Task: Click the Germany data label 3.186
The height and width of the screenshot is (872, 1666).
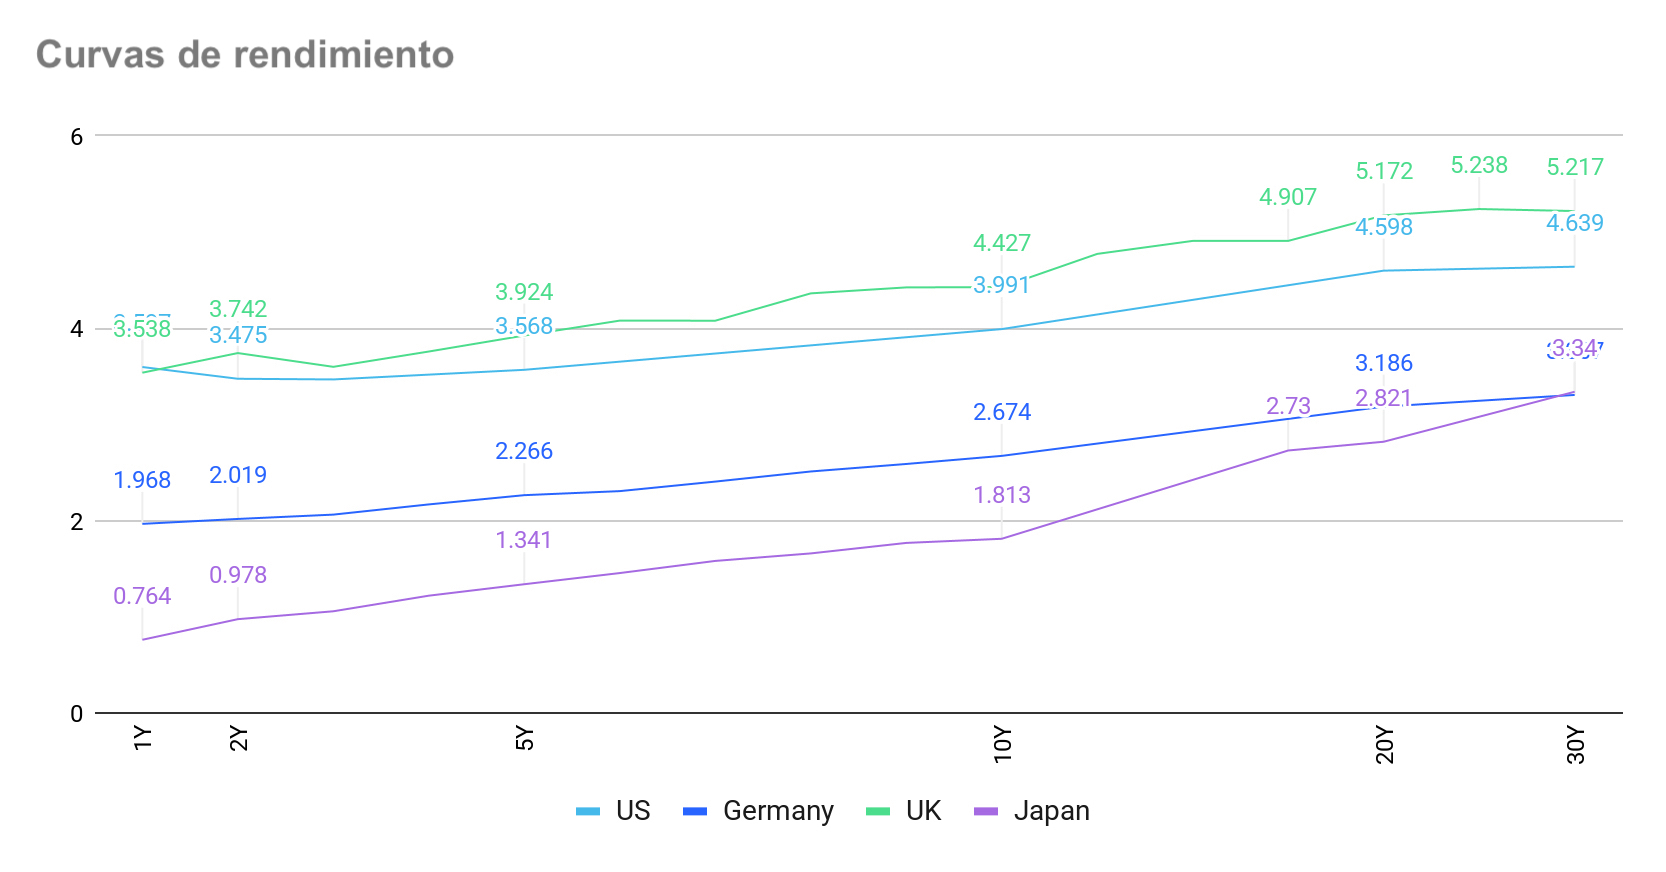Action: tap(1384, 363)
